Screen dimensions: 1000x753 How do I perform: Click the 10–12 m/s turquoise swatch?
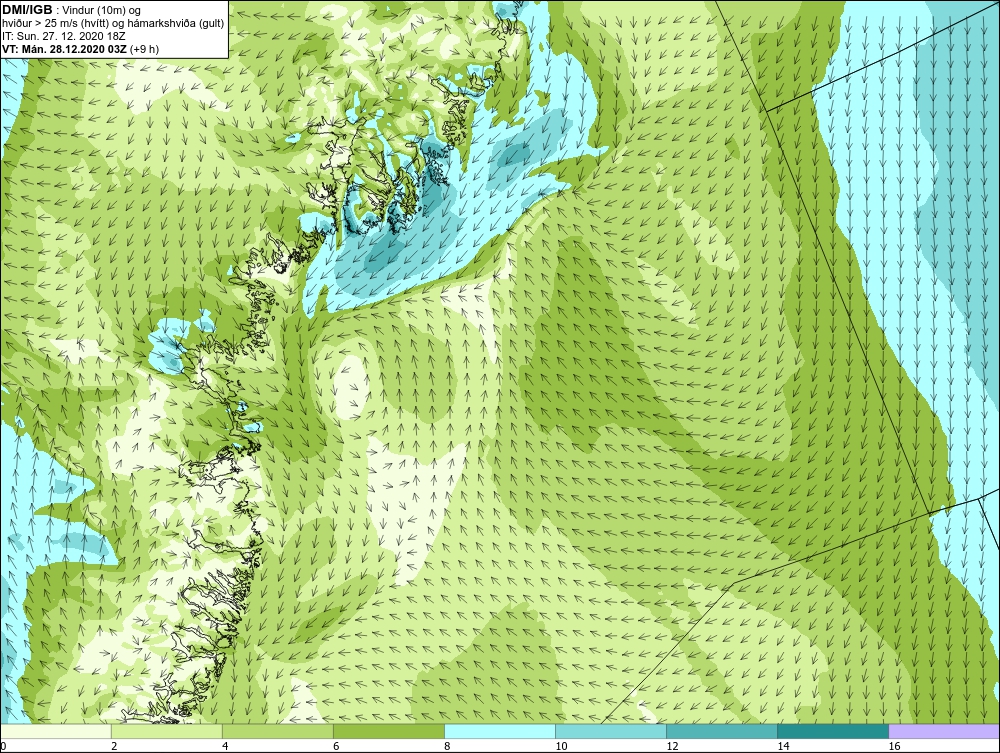pyautogui.click(x=610, y=731)
